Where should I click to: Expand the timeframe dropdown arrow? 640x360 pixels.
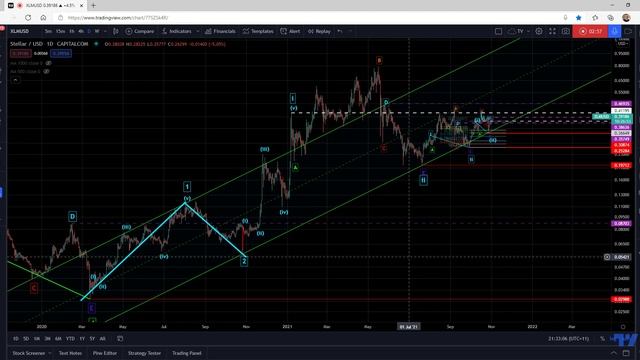[x=105, y=31]
